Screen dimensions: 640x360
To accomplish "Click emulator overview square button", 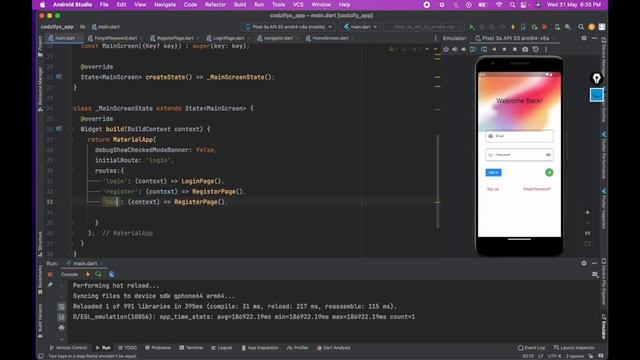I will click(x=515, y=49).
